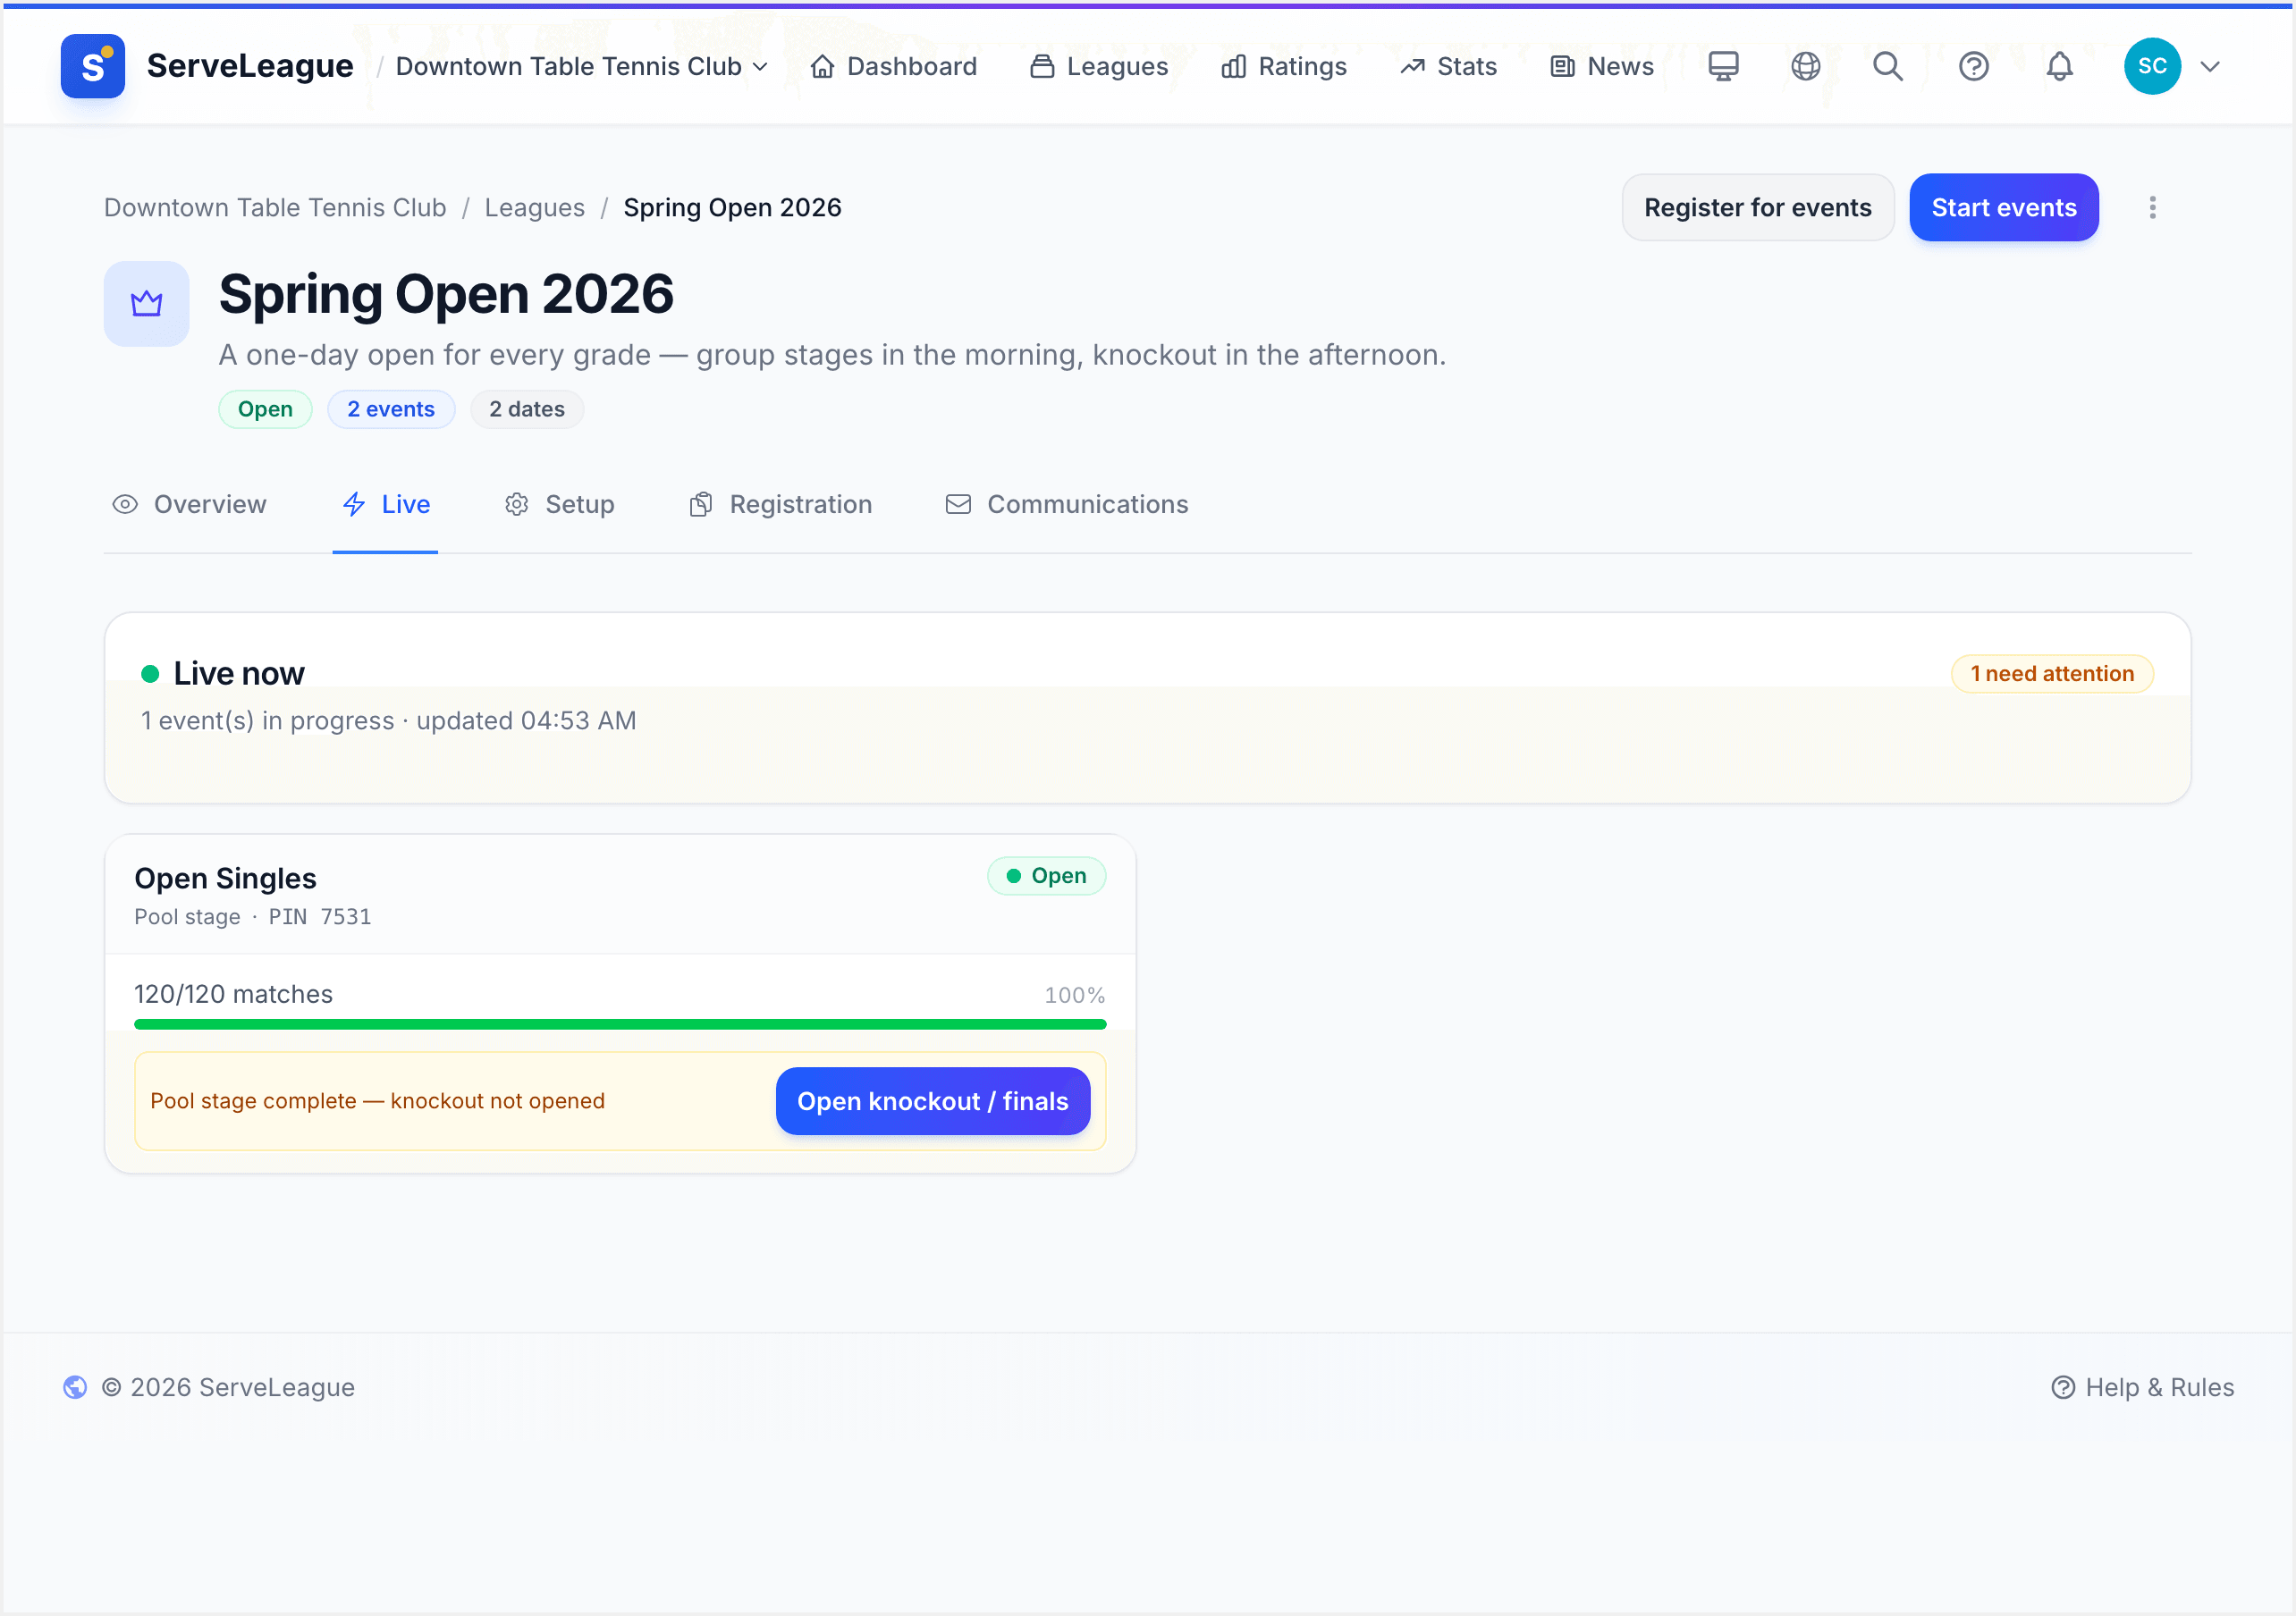Expand the account menu chevron

2211,66
